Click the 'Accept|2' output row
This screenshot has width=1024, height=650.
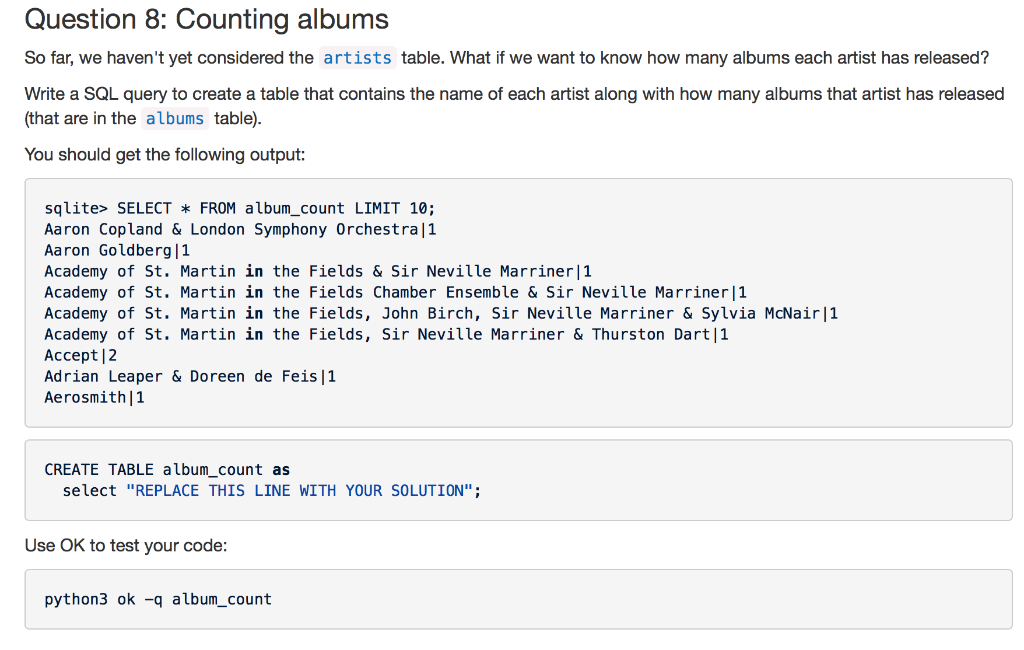(x=81, y=355)
